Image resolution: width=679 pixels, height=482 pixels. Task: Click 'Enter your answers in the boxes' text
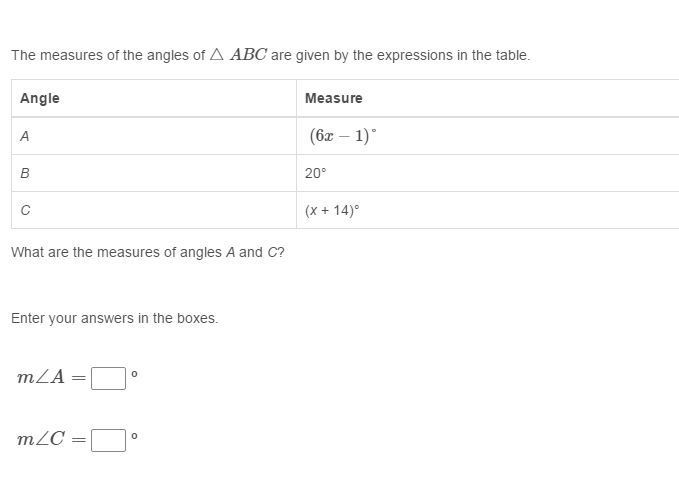tap(114, 318)
